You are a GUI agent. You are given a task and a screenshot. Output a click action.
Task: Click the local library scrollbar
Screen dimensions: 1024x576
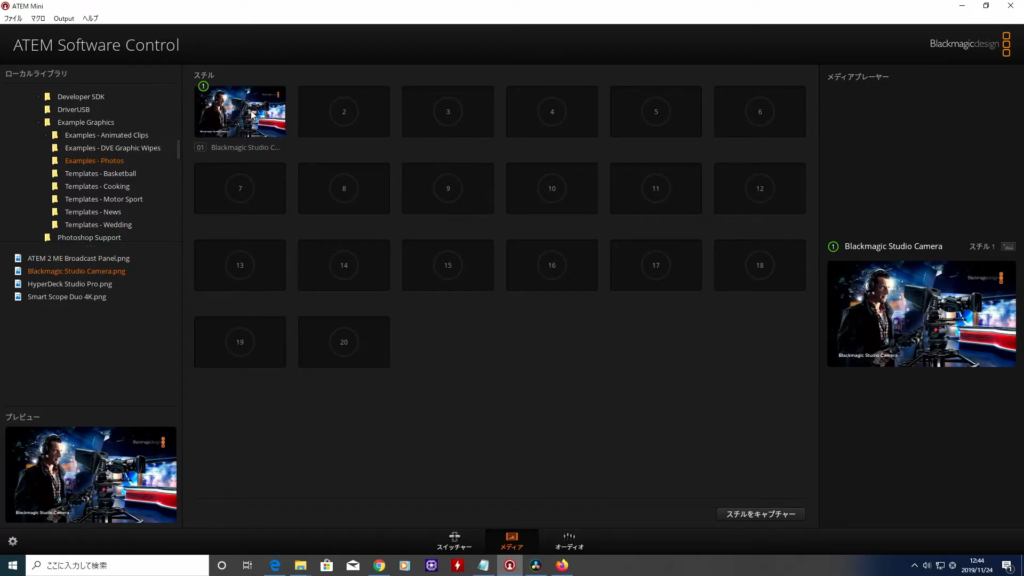[x=179, y=148]
